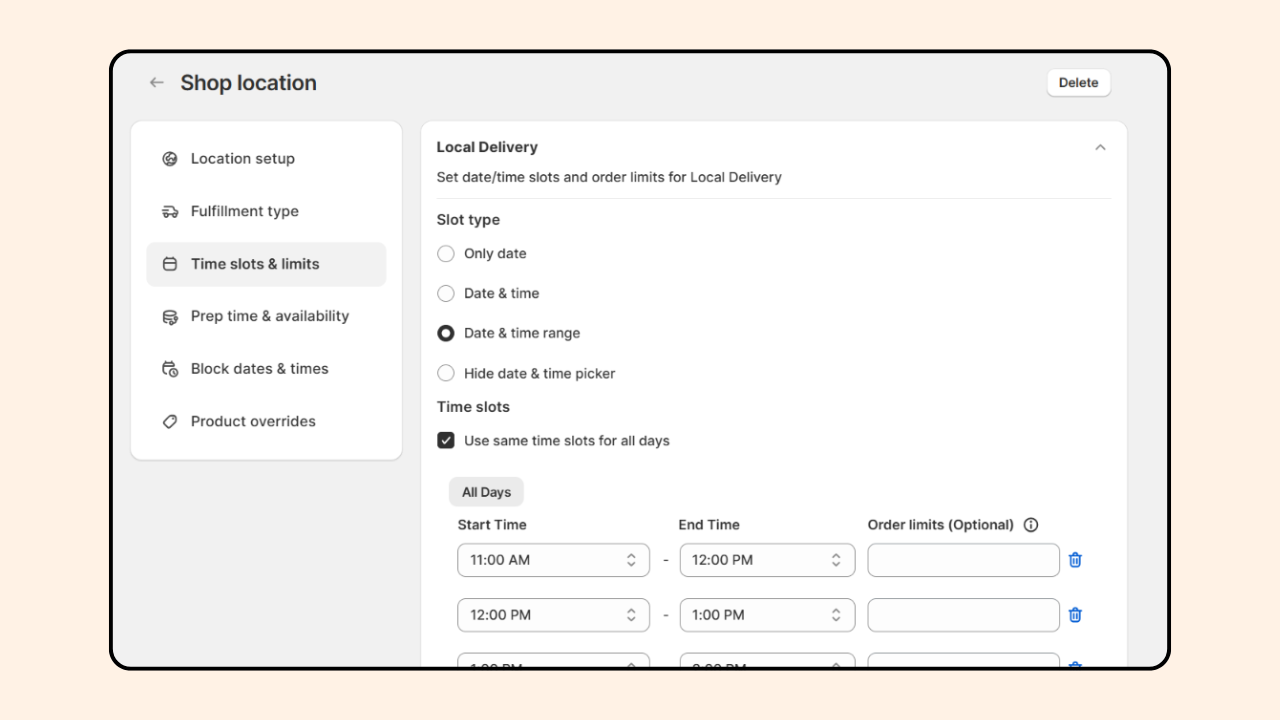Click the Block dates & times icon
The image size is (1280, 720).
coord(170,369)
